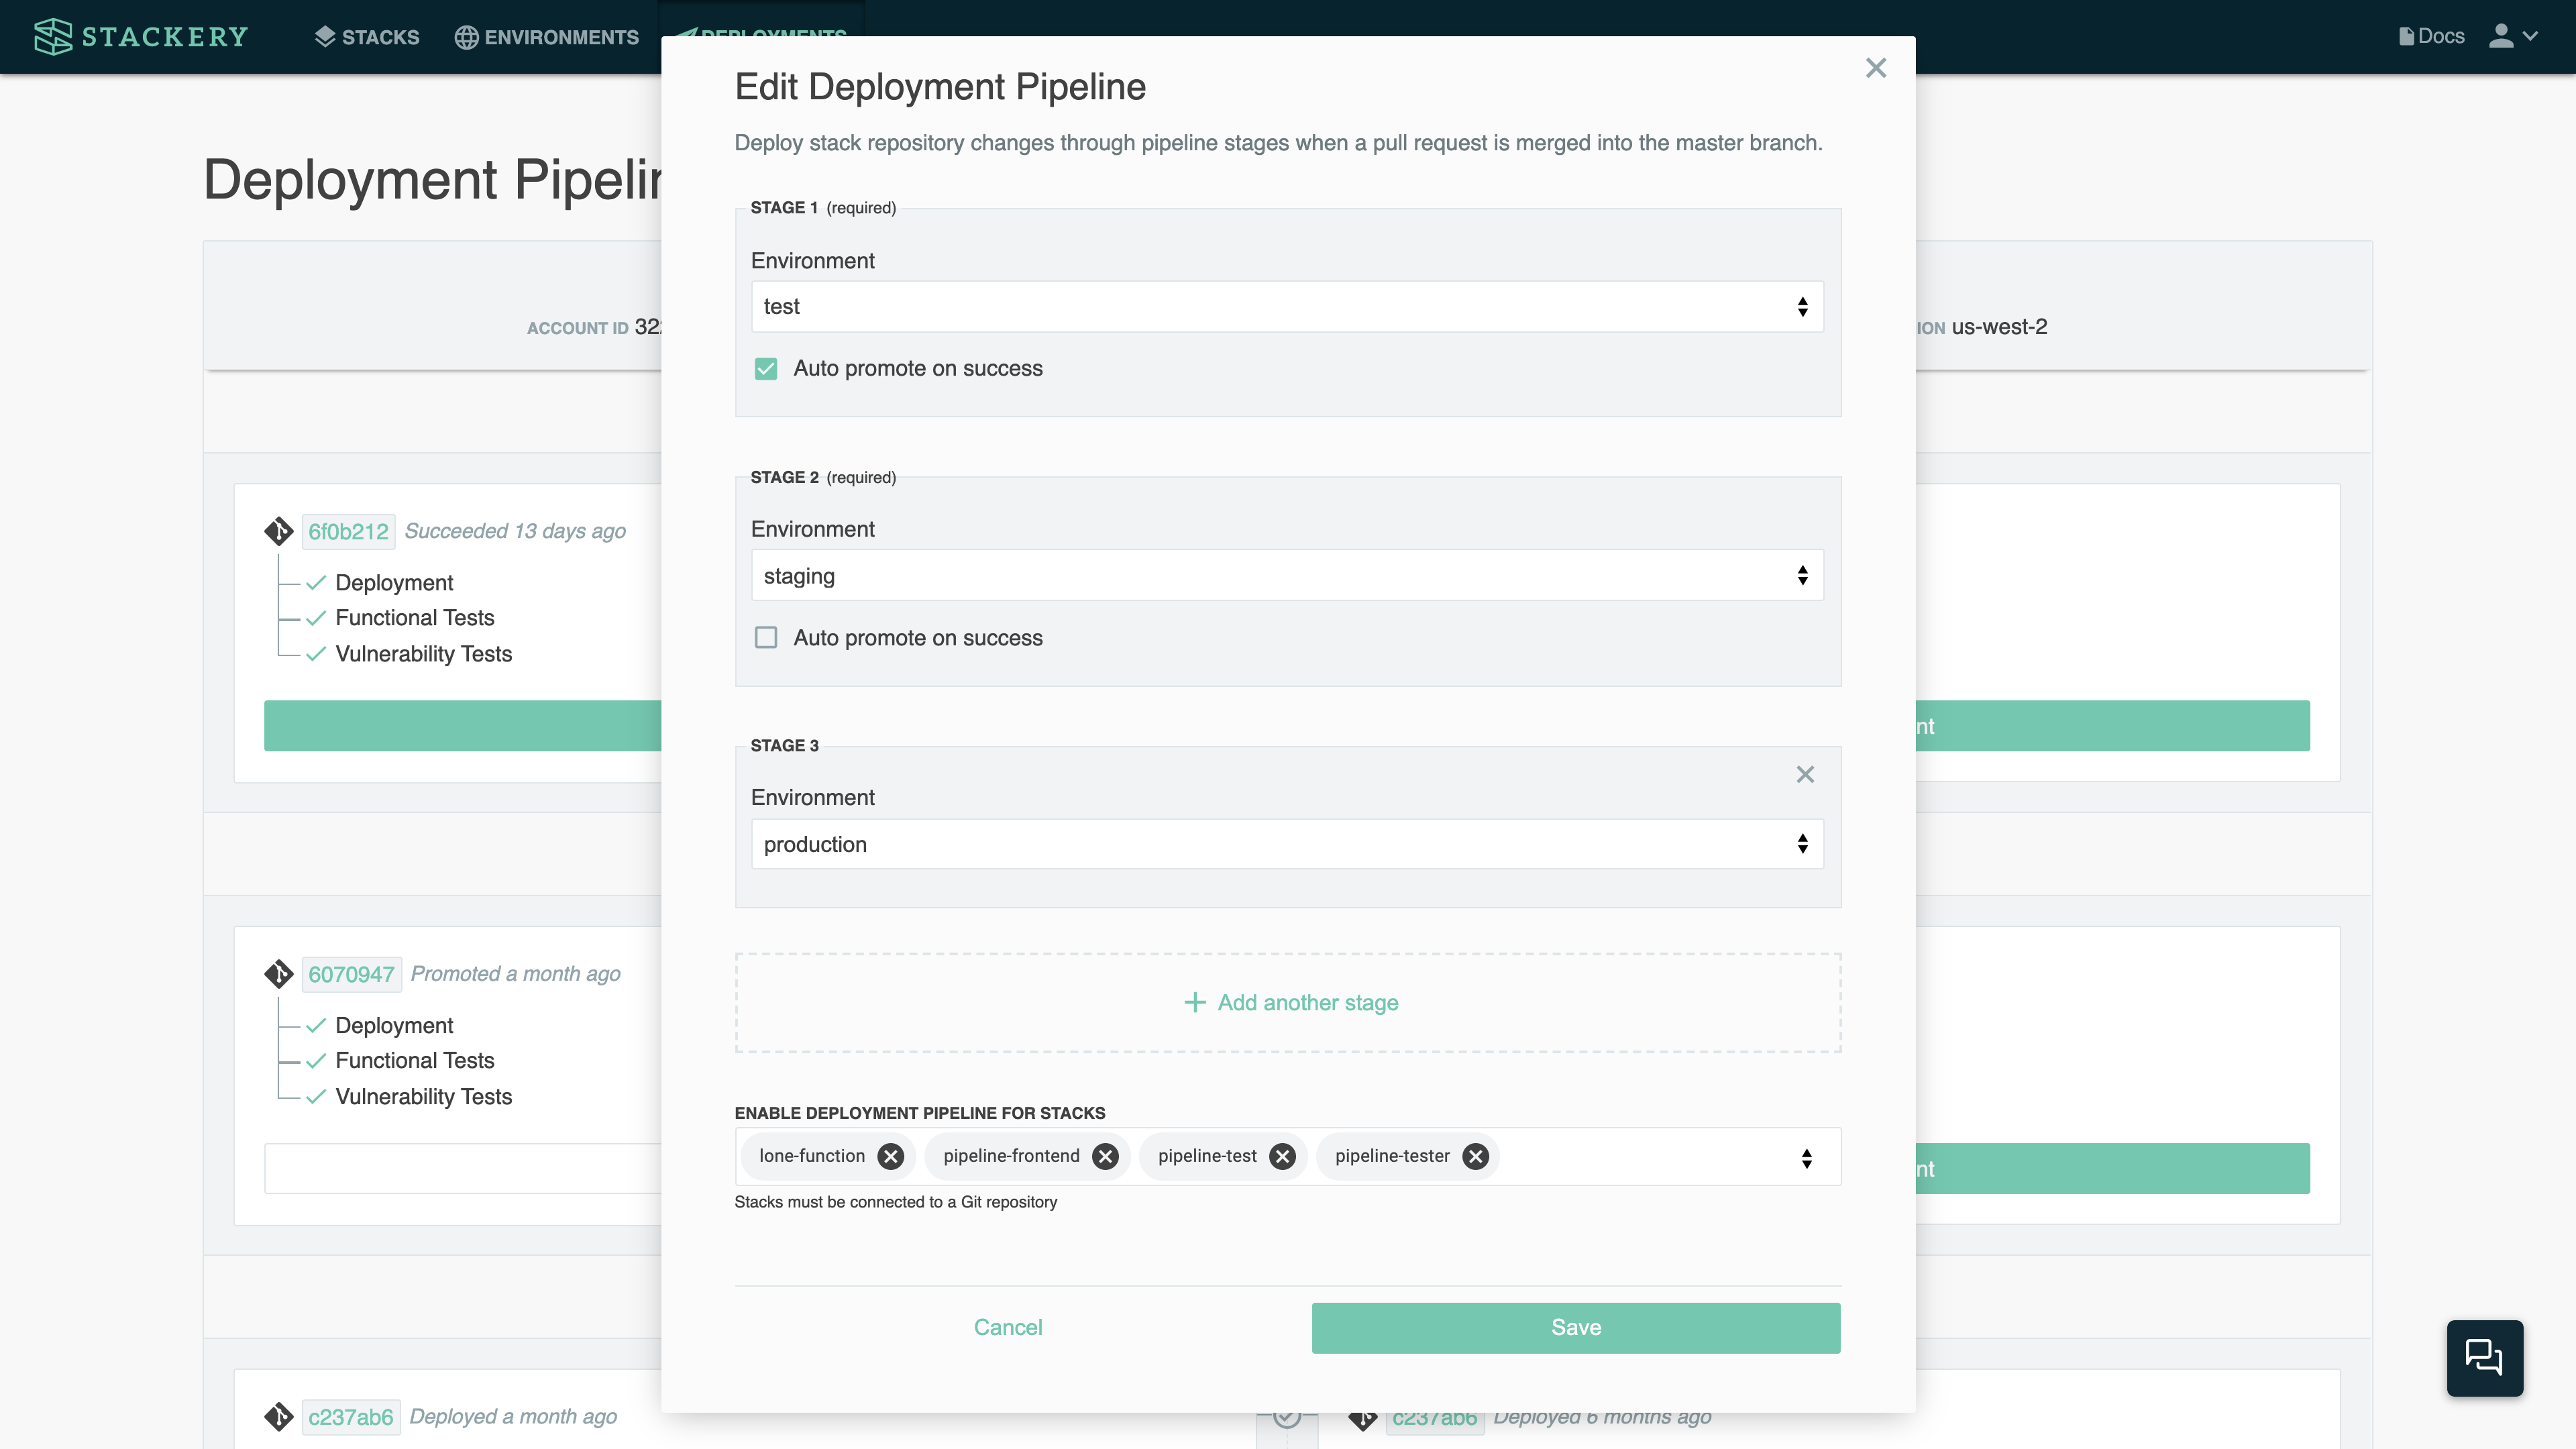The width and height of the screenshot is (2576, 1449).
Task: Click the Docs document icon
Action: point(2406,36)
